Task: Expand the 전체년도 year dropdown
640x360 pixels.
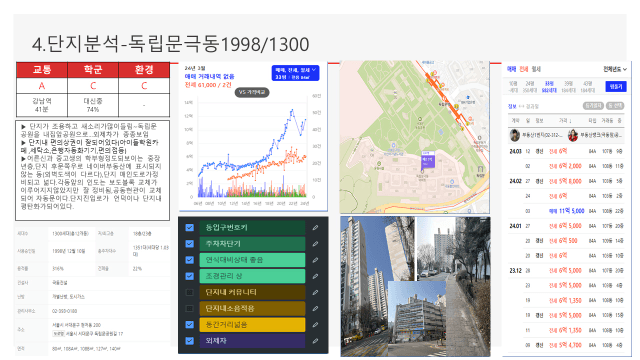Action: pyautogui.click(x=615, y=69)
